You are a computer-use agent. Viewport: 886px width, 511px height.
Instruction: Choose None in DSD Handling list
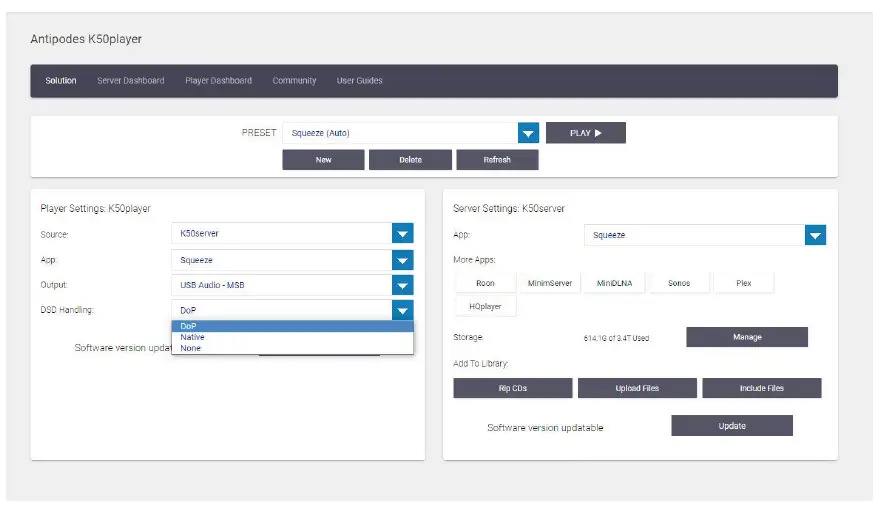click(292, 348)
